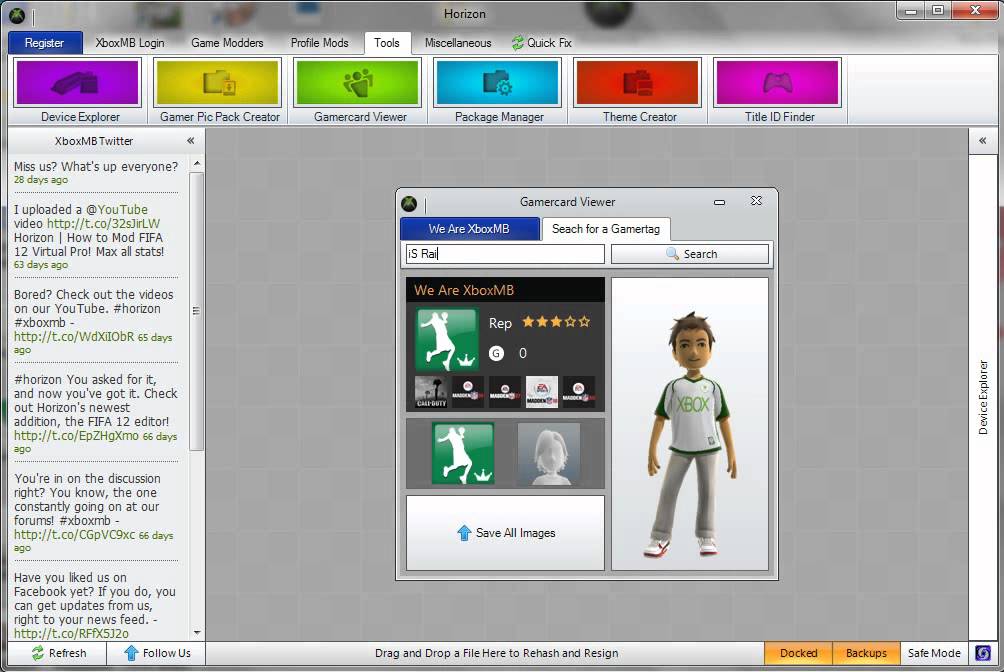Click the G gamerscore icon
Image resolution: width=1004 pixels, height=672 pixels.
coord(496,353)
